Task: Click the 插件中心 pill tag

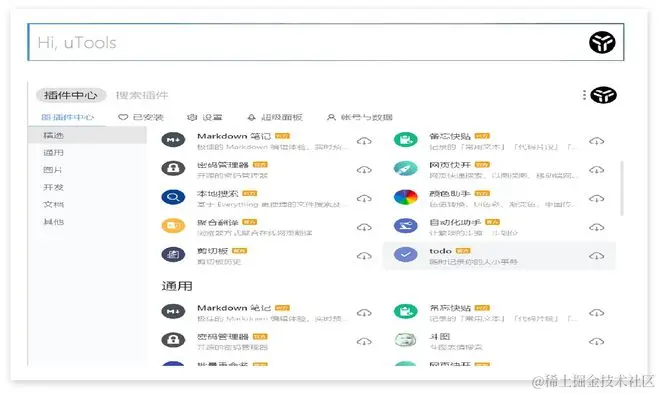Action: tap(71, 95)
